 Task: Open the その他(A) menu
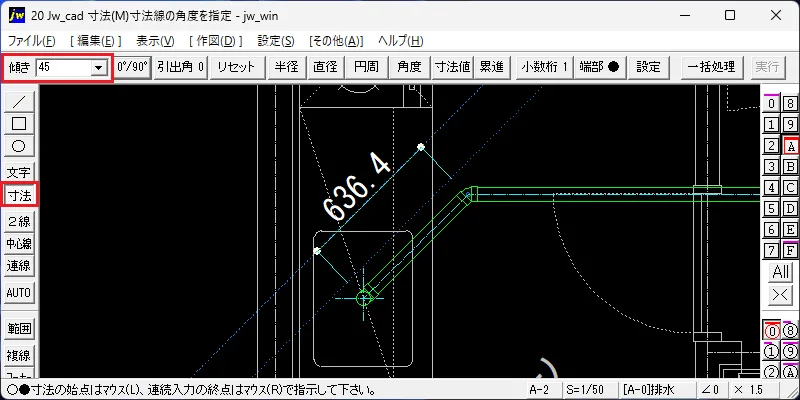click(336, 41)
